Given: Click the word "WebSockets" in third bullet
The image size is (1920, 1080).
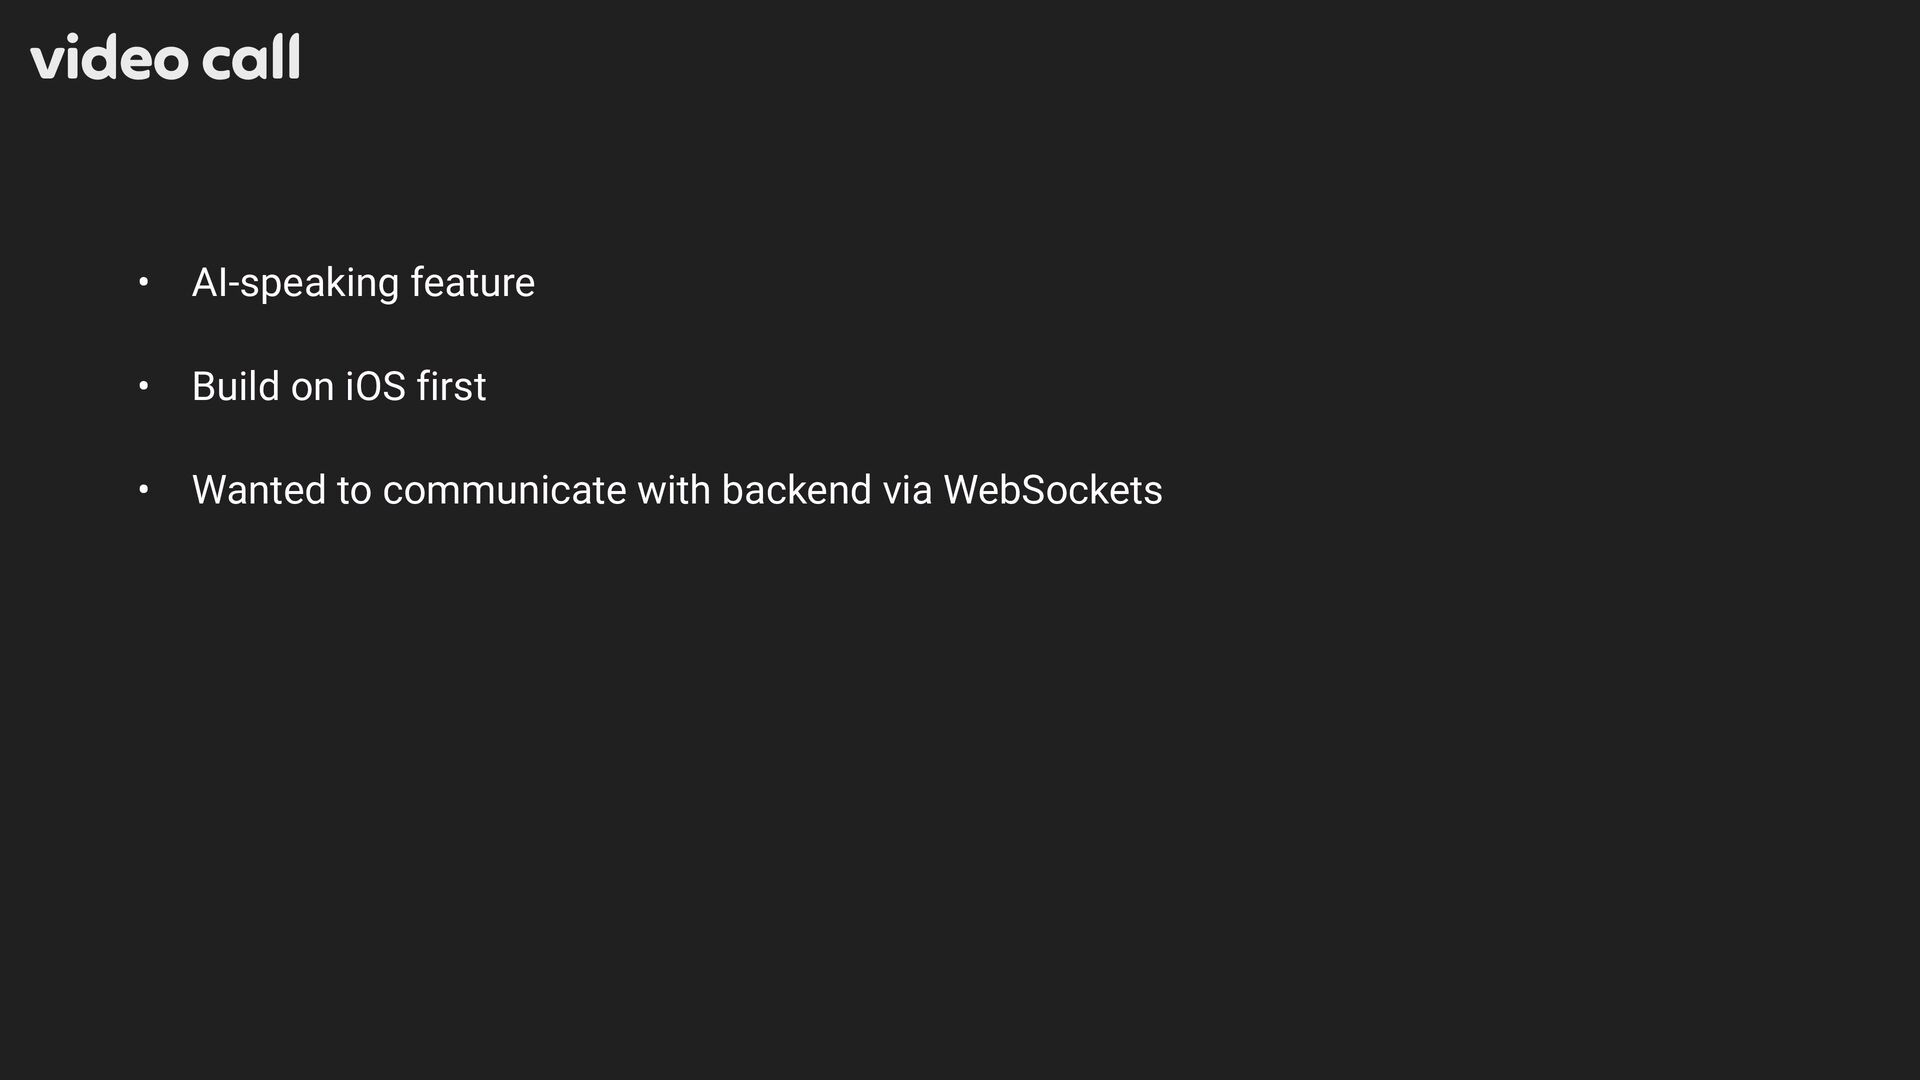Looking at the screenshot, I should [1052, 490].
